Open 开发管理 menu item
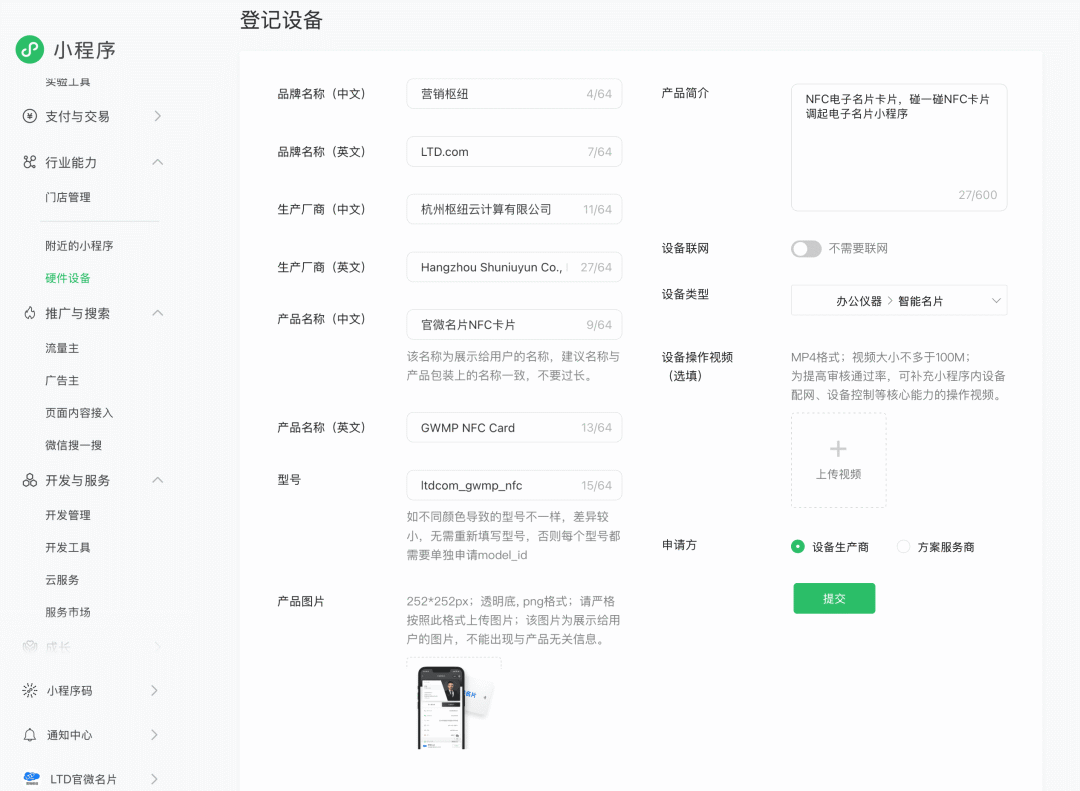This screenshot has height=791, width=1080. (x=68, y=515)
